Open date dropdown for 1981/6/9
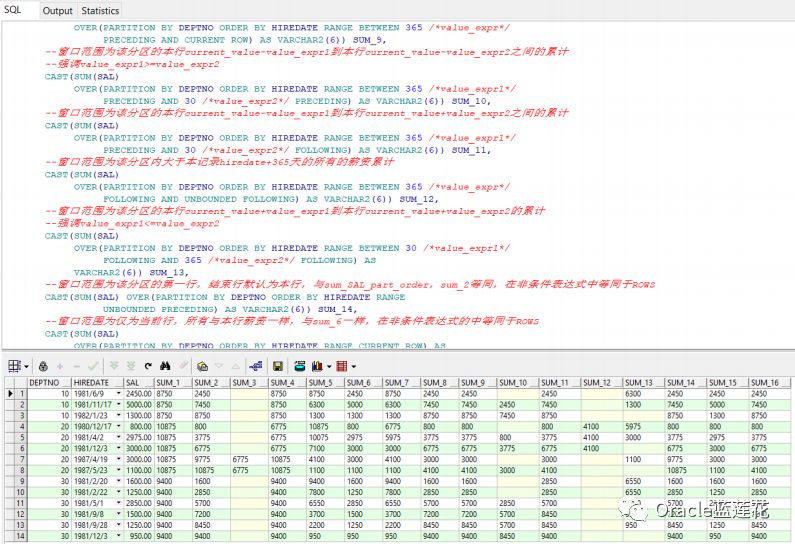 (119, 393)
